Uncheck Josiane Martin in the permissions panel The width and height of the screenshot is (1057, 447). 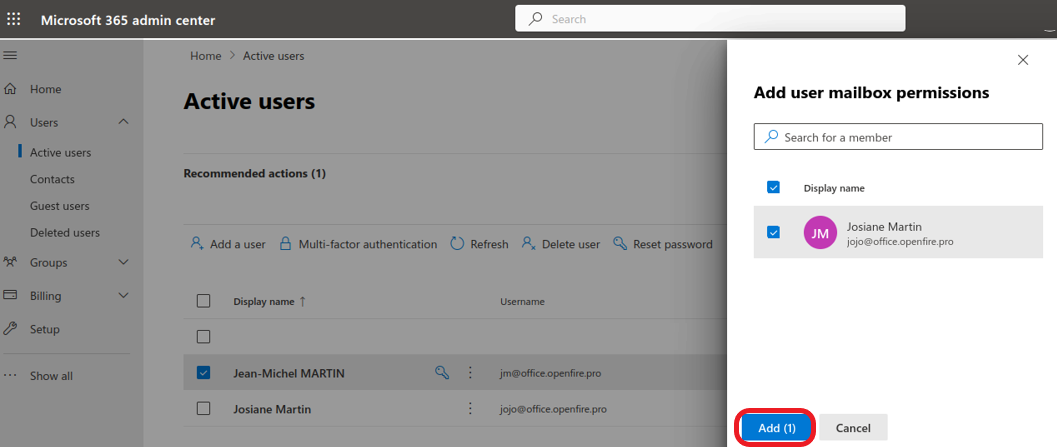pos(774,232)
